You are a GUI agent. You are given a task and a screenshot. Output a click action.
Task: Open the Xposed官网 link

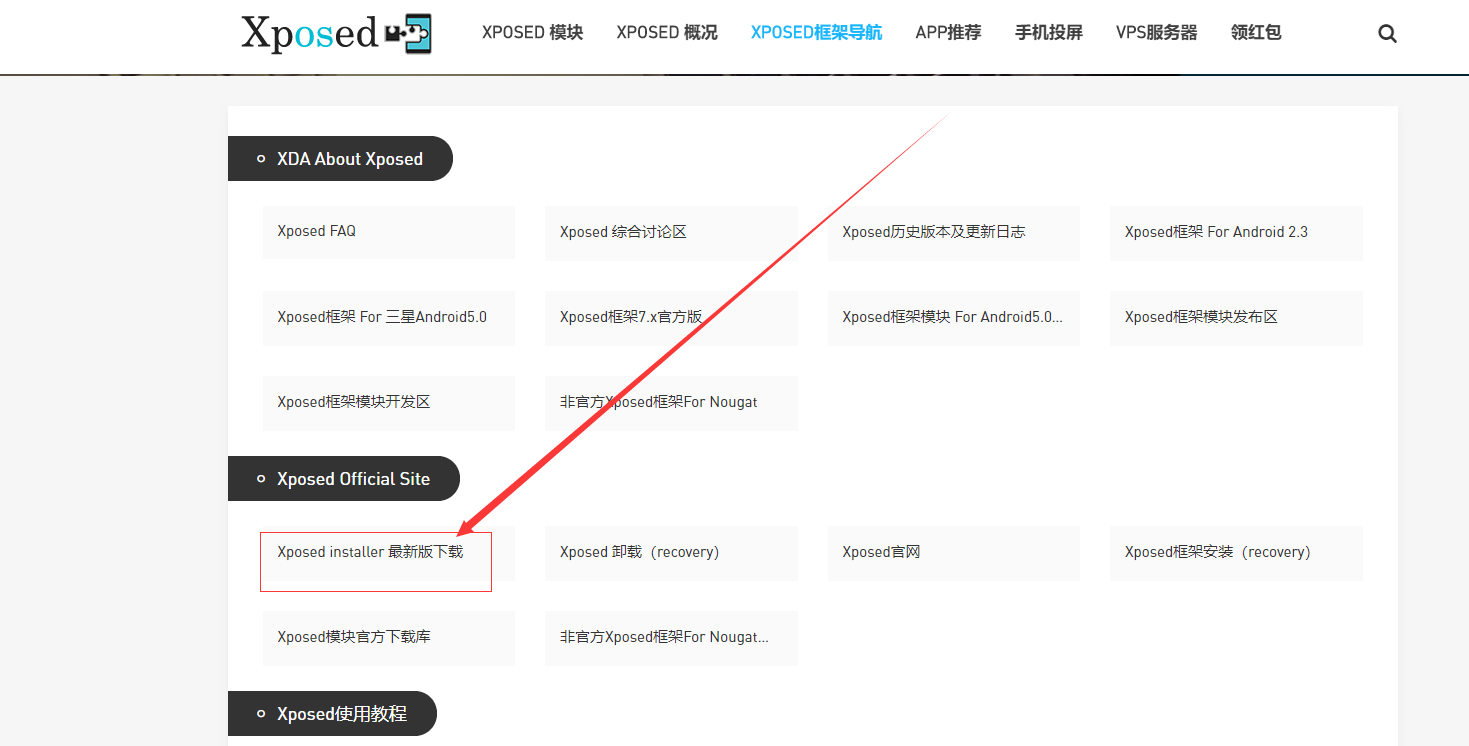point(954,553)
